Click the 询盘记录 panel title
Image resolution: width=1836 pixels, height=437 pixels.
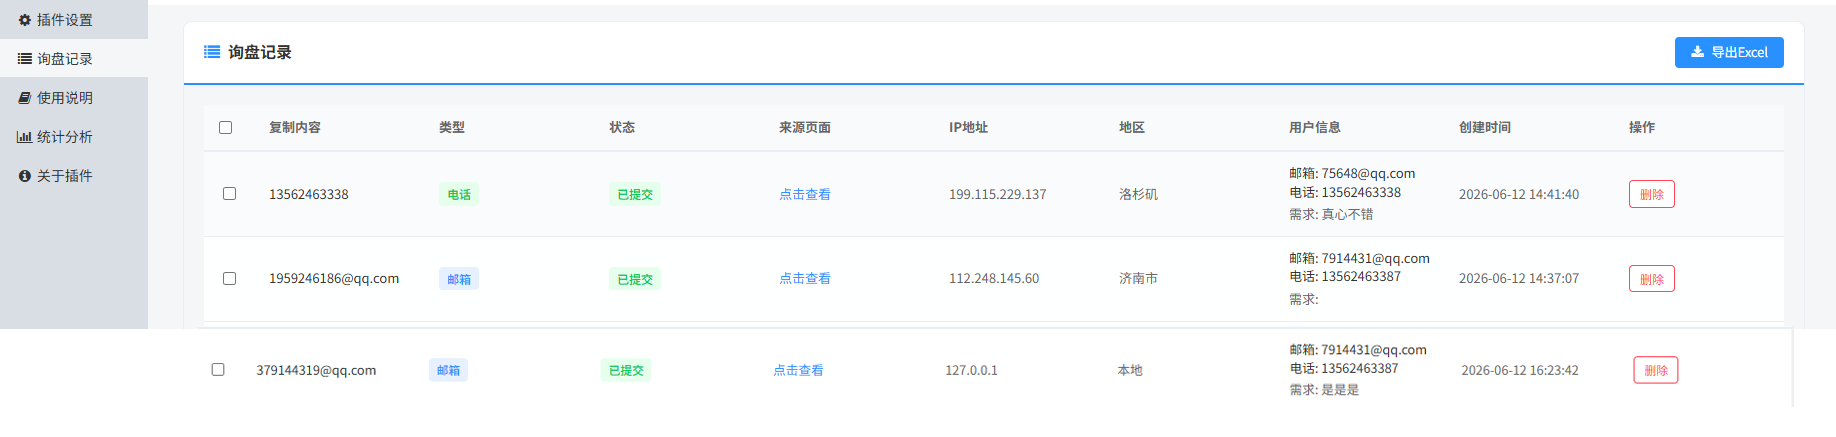tap(260, 52)
